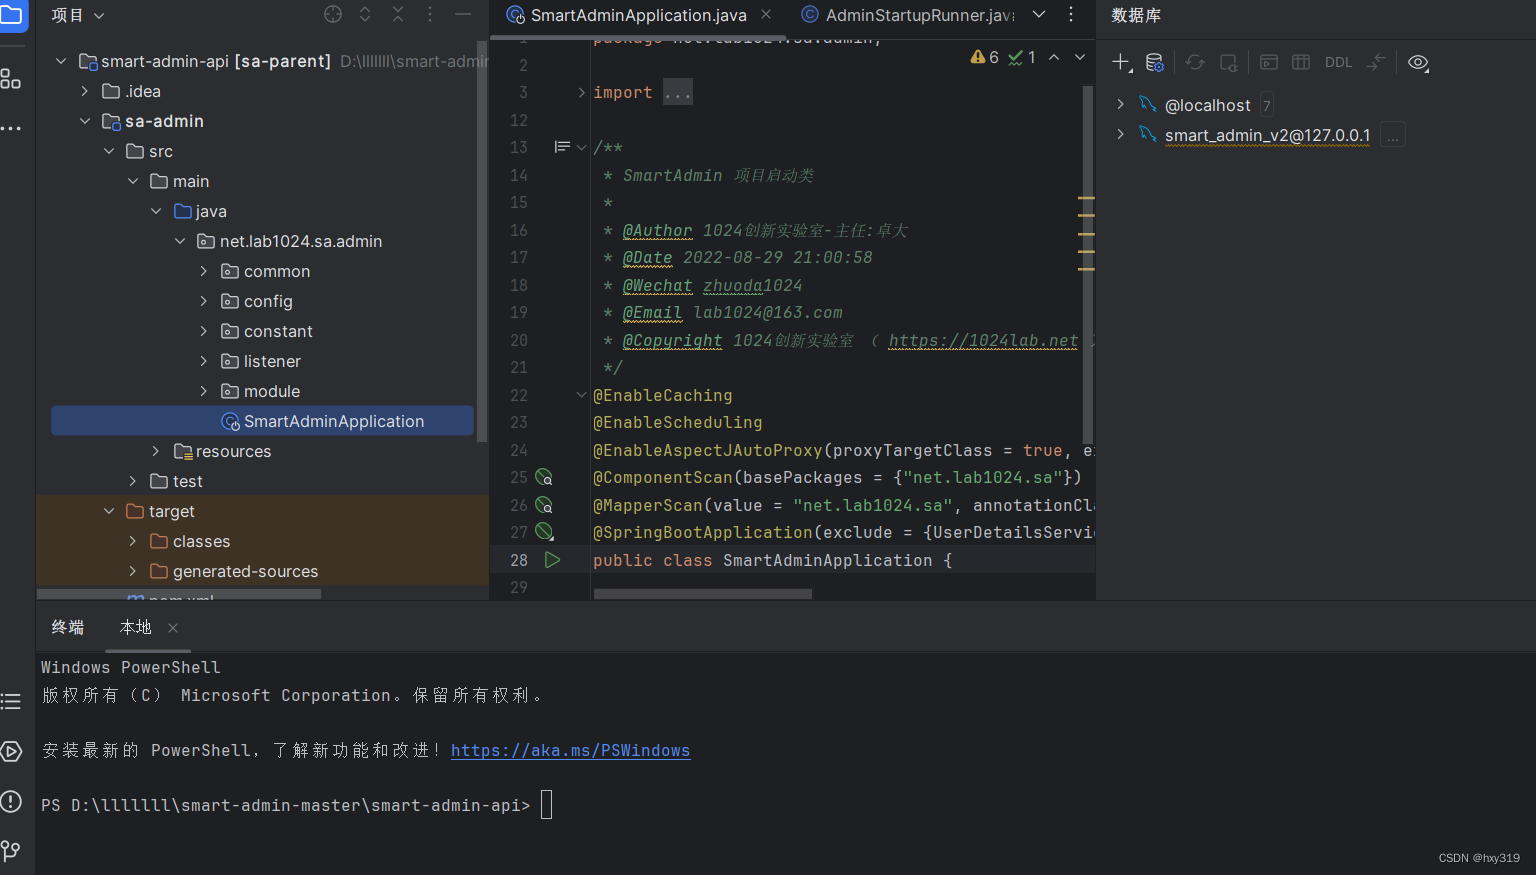Open the project view dropdown

pos(78,15)
